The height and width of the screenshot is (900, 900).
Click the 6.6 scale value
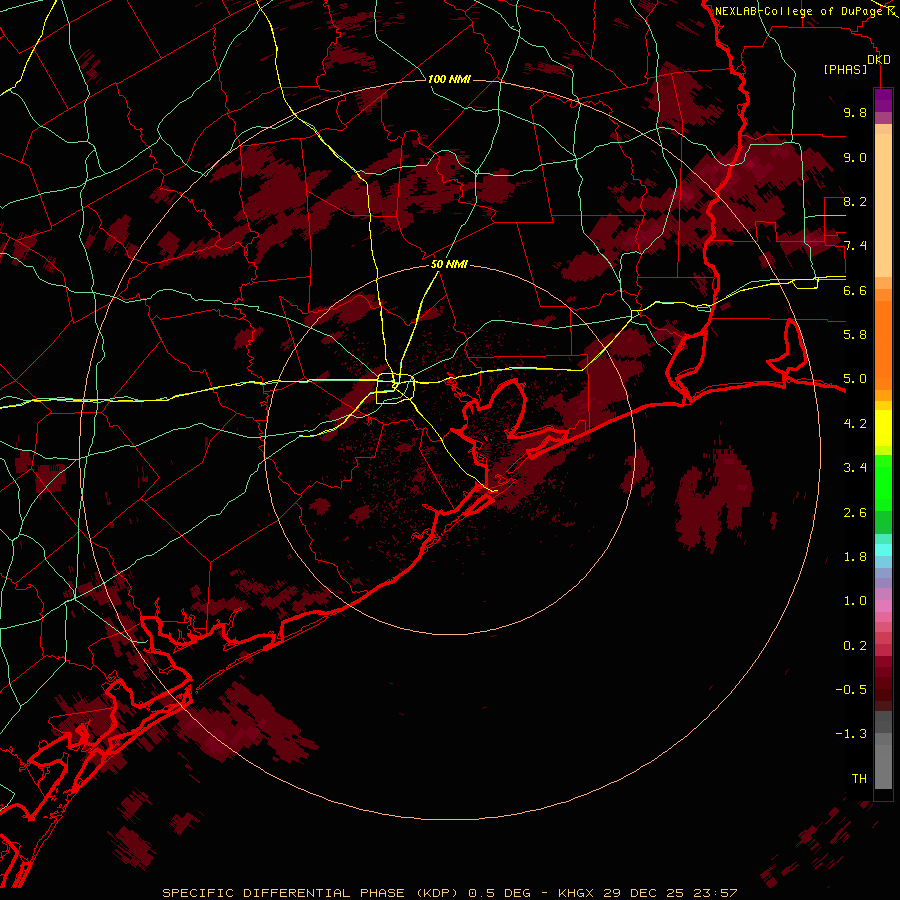point(855,290)
